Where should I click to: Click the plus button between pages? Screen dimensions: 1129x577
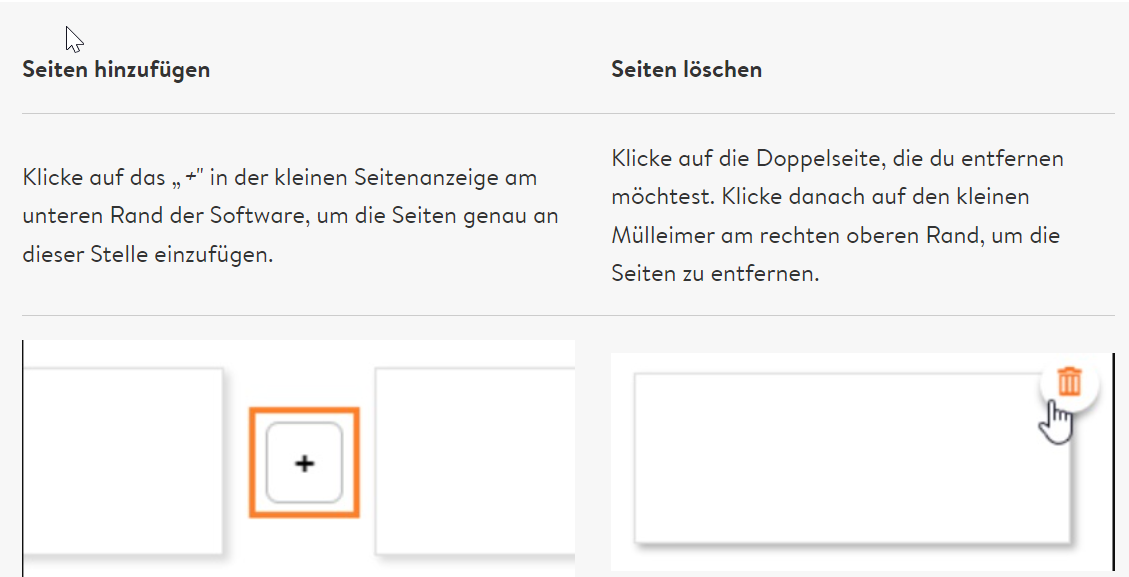tap(304, 462)
